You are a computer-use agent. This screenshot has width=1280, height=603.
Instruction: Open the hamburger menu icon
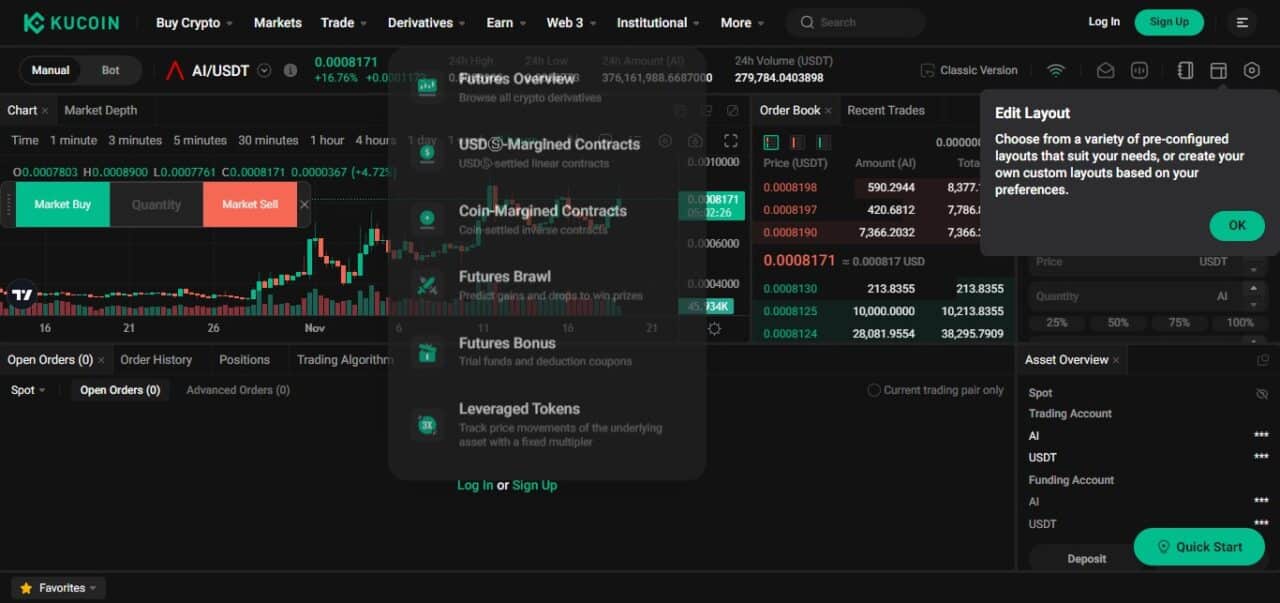coord(1242,22)
